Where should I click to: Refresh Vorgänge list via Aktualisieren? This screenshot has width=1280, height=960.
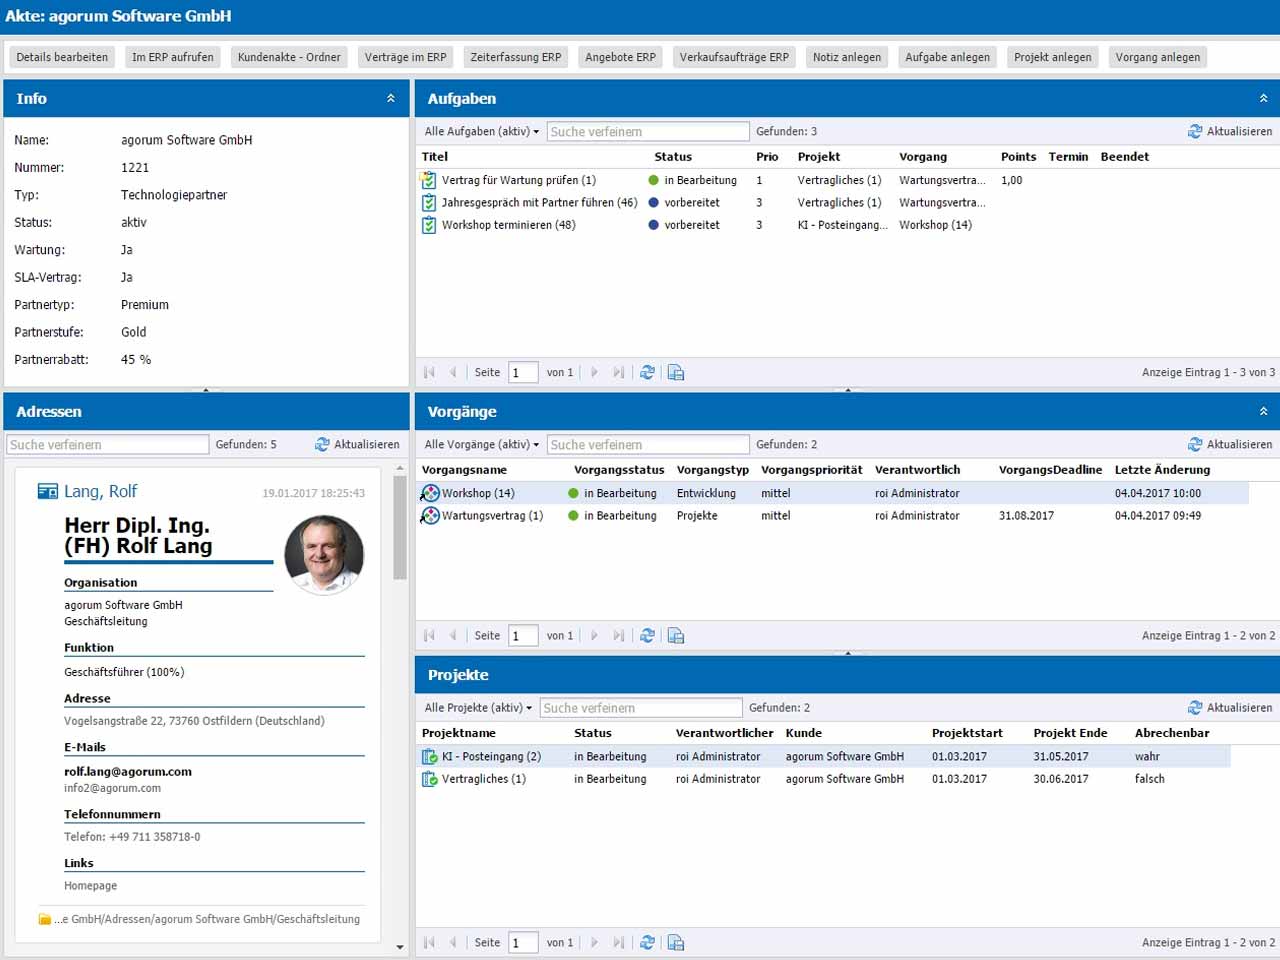tap(1230, 444)
